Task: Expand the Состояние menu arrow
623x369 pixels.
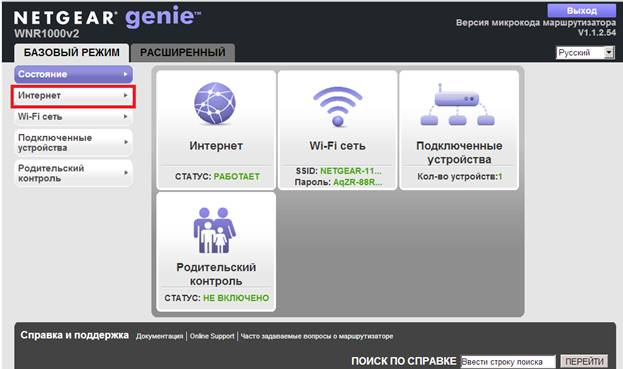Action: tap(126, 74)
